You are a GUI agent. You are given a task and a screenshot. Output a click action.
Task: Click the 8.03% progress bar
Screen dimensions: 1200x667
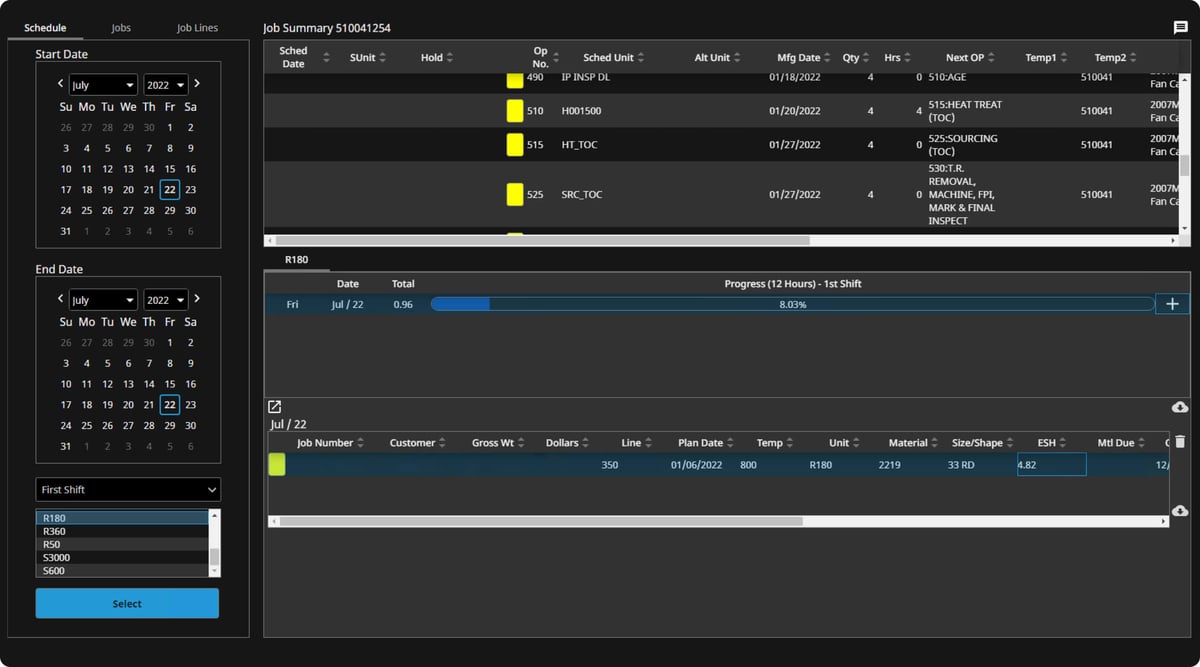[x=792, y=304]
